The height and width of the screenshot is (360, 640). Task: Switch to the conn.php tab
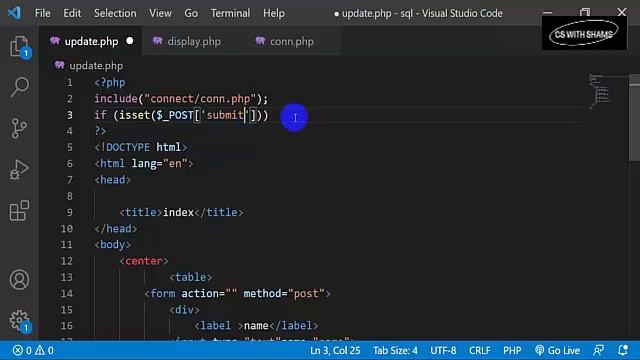pos(292,41)
